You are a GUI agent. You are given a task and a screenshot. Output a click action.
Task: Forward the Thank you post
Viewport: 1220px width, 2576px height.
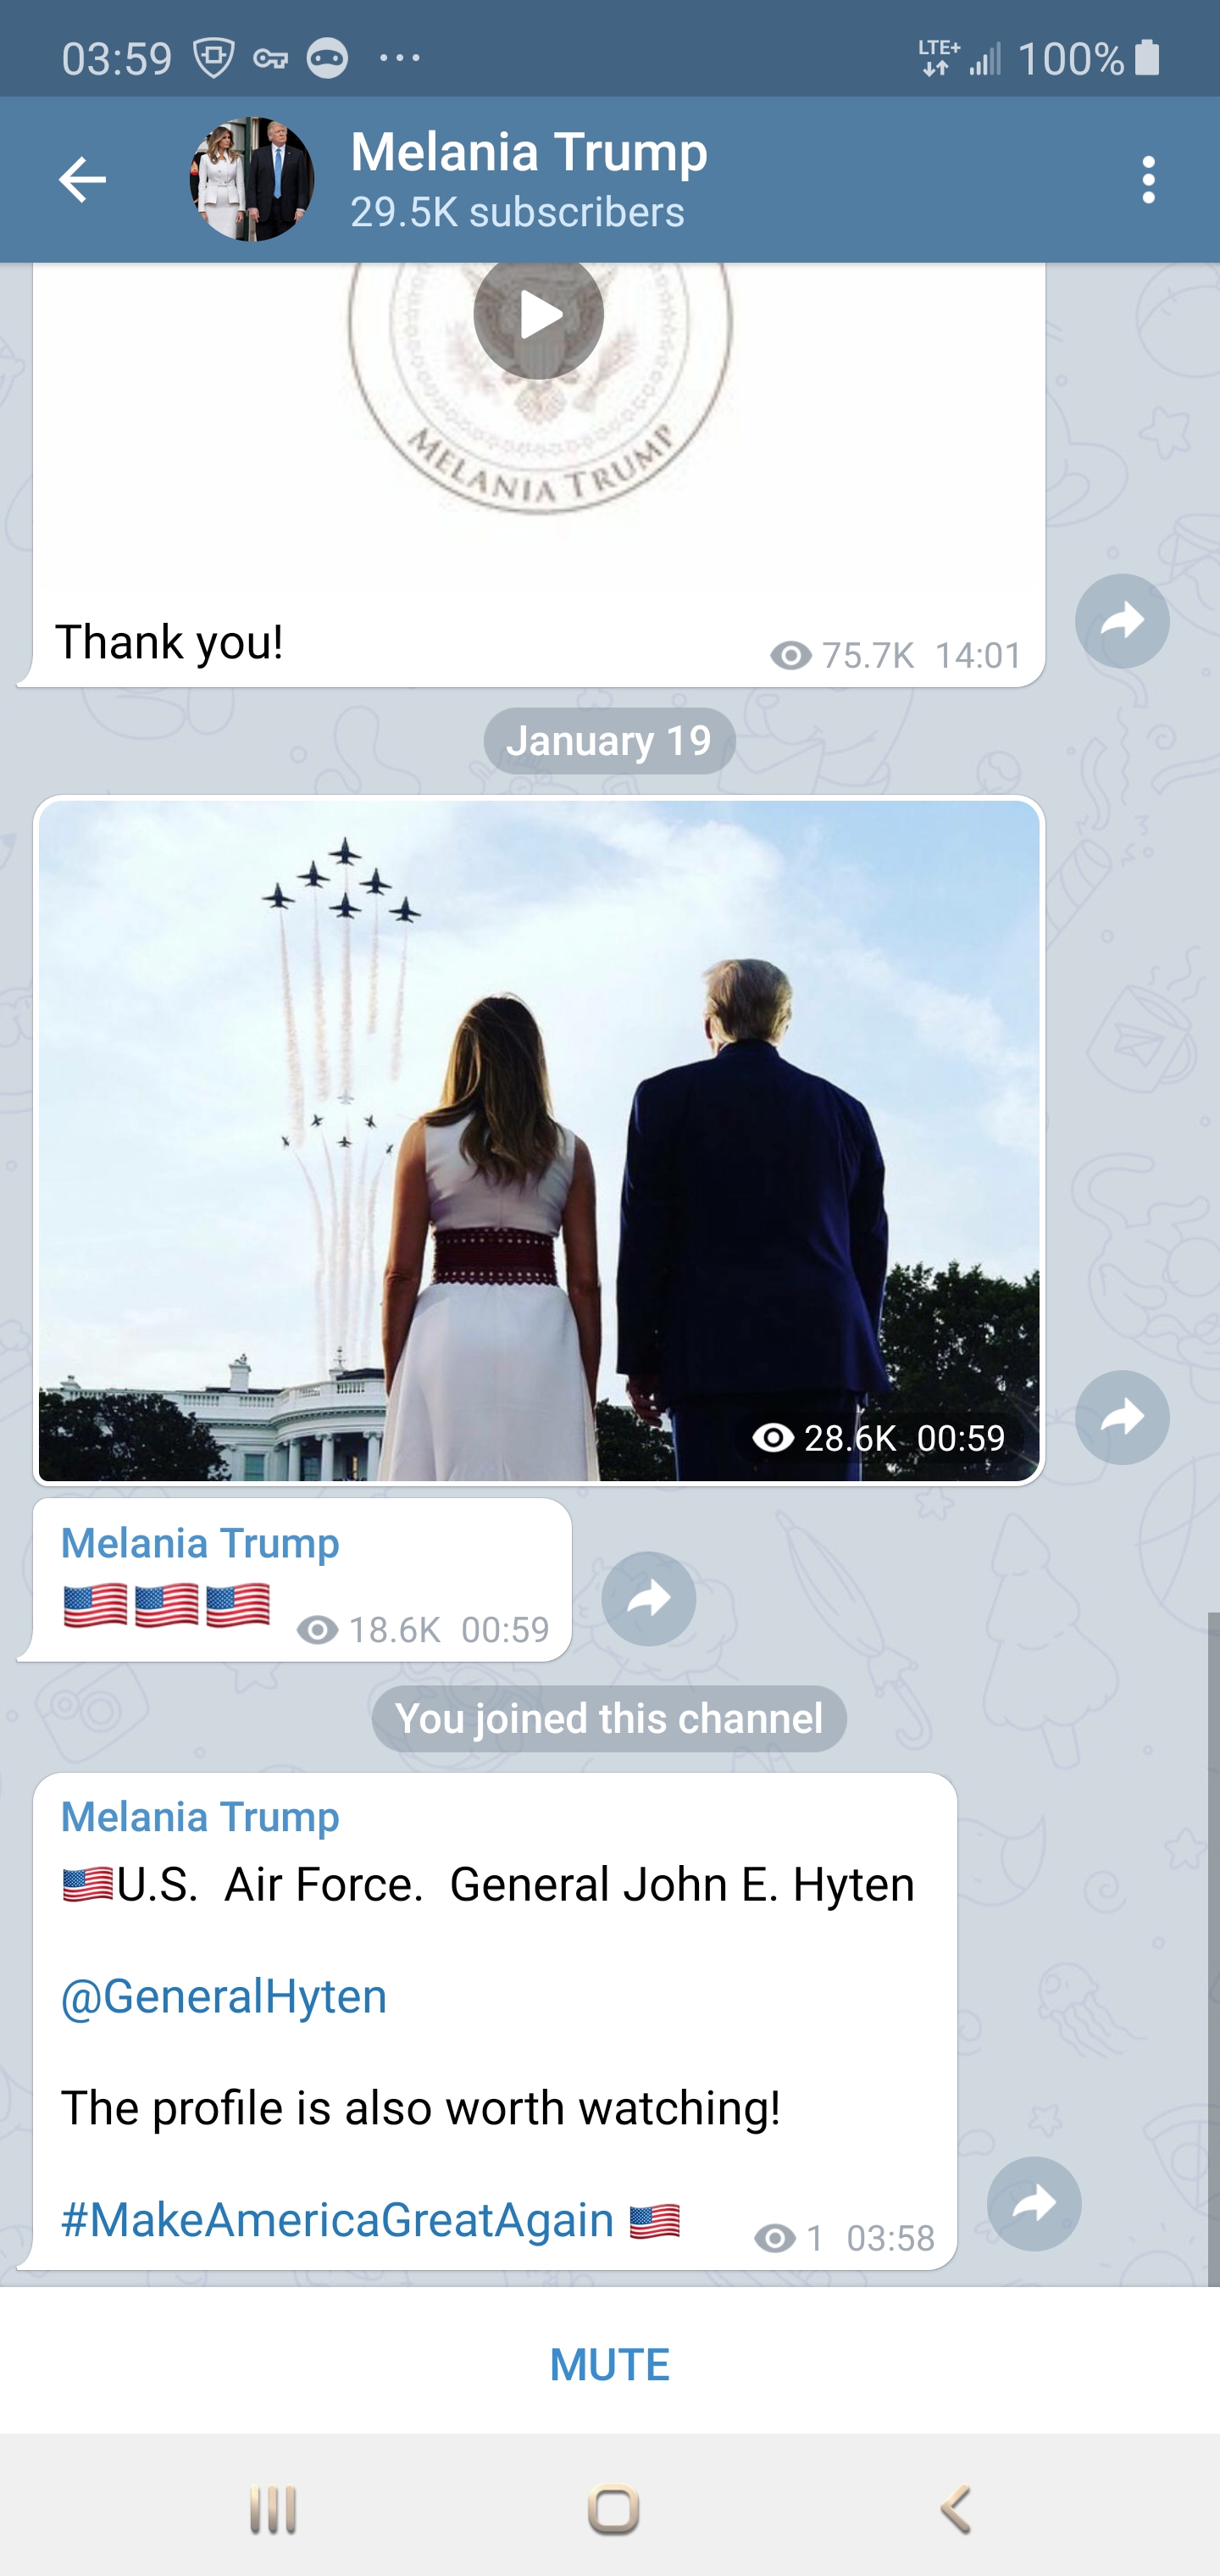[x=1122, y=621]
